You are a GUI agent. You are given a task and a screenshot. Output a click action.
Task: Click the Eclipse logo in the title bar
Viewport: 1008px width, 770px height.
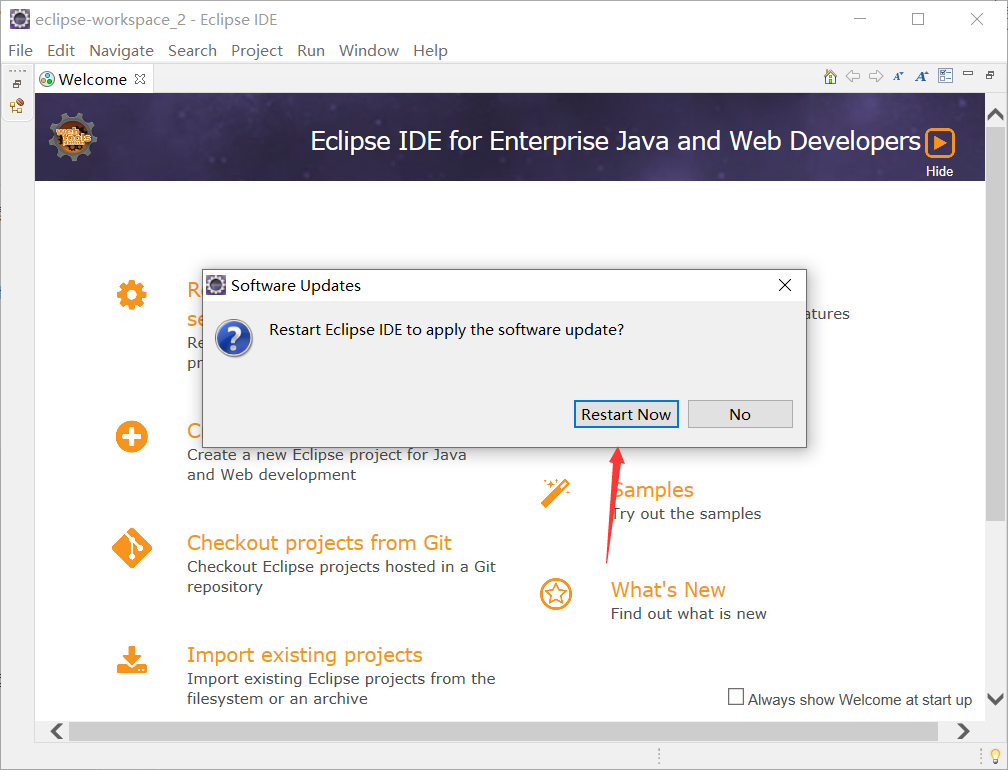pyautogui.click(x=19, y=19)
